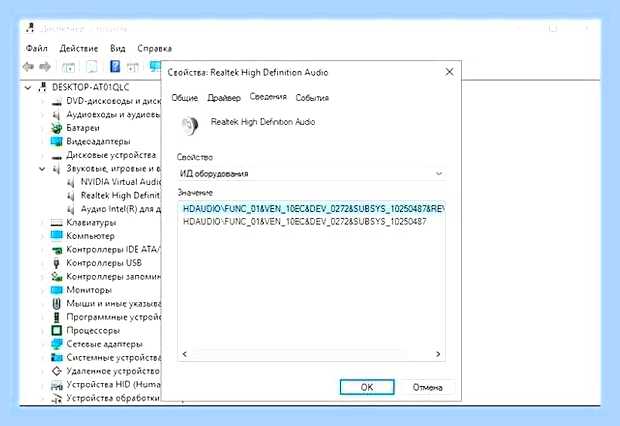Select Дисковые устройства tree item
620x426 pixels.
coord(111,155)
